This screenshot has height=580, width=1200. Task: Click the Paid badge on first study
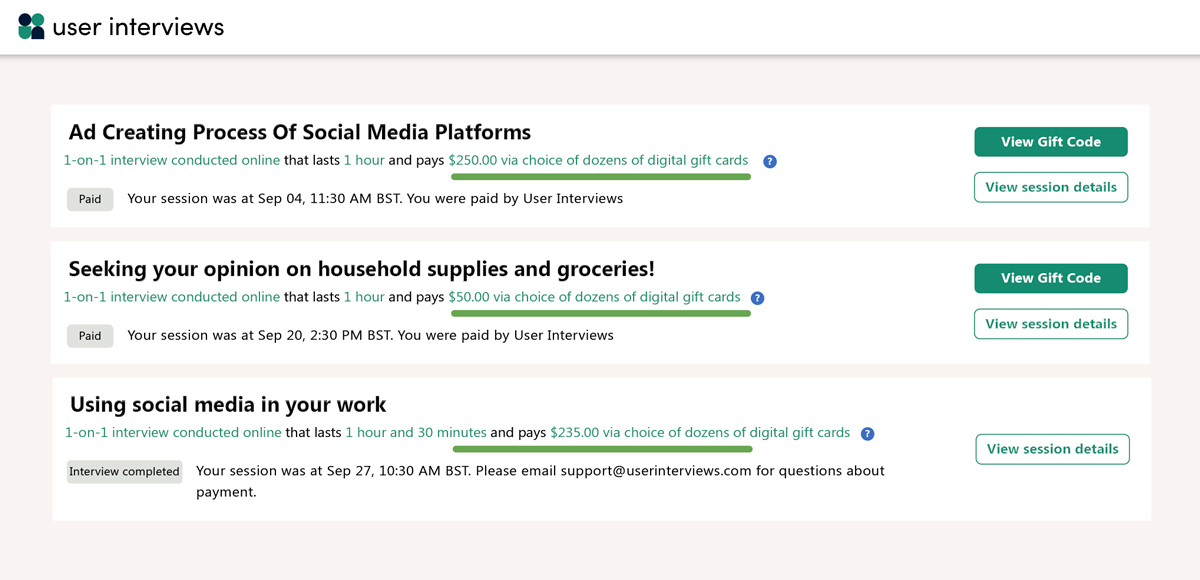click(x=89, y=199)
